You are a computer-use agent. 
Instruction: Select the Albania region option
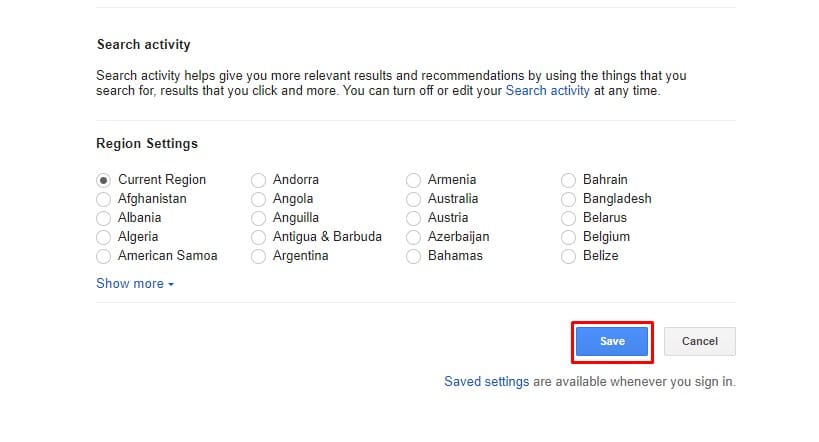coord(104,218)
